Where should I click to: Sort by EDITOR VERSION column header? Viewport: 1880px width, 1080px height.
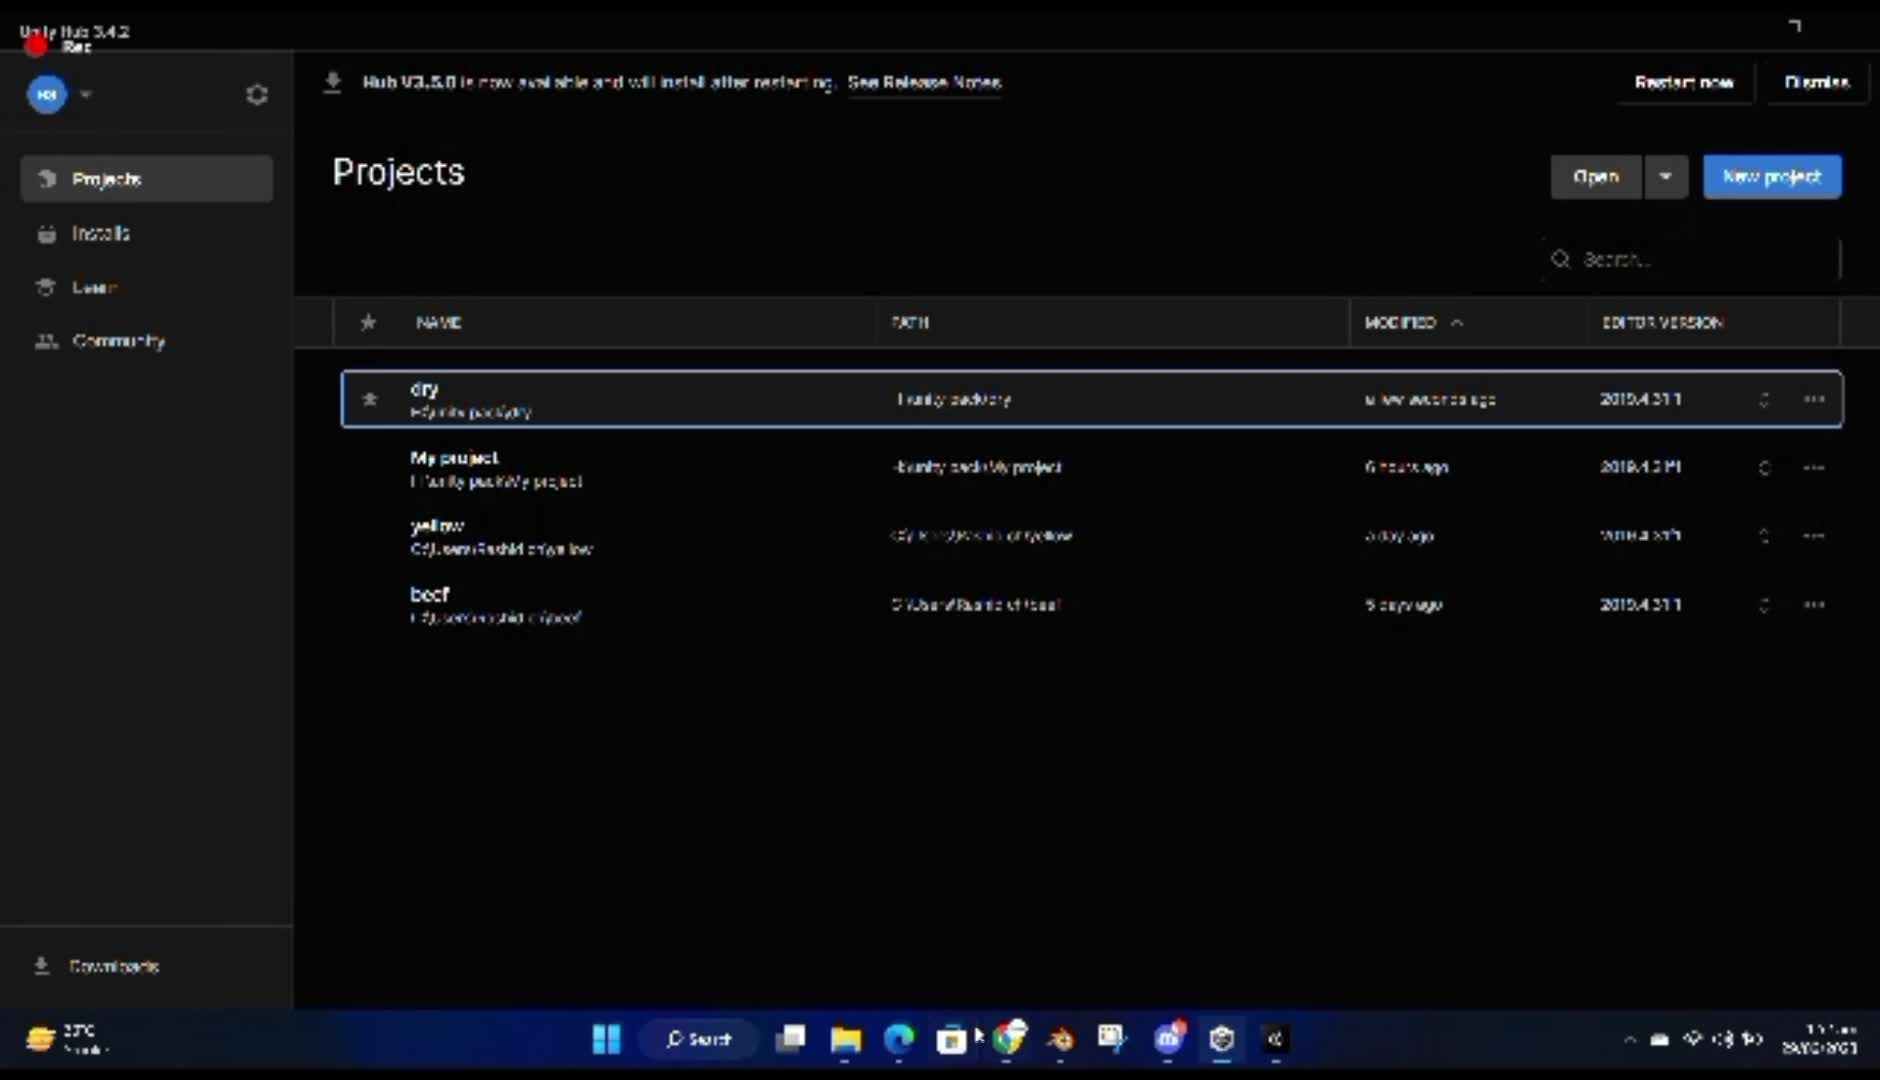click(x=1662, y=322)
